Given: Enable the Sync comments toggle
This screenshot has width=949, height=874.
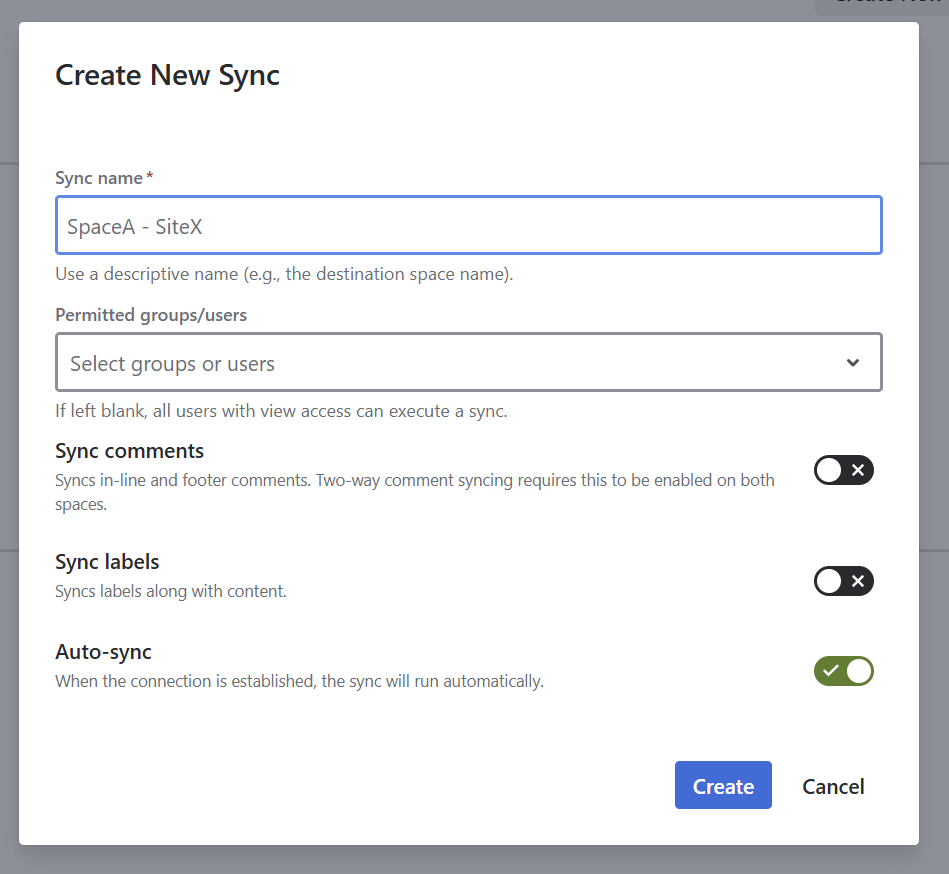Looking at the screenshot, I should [x=843, y=470].
